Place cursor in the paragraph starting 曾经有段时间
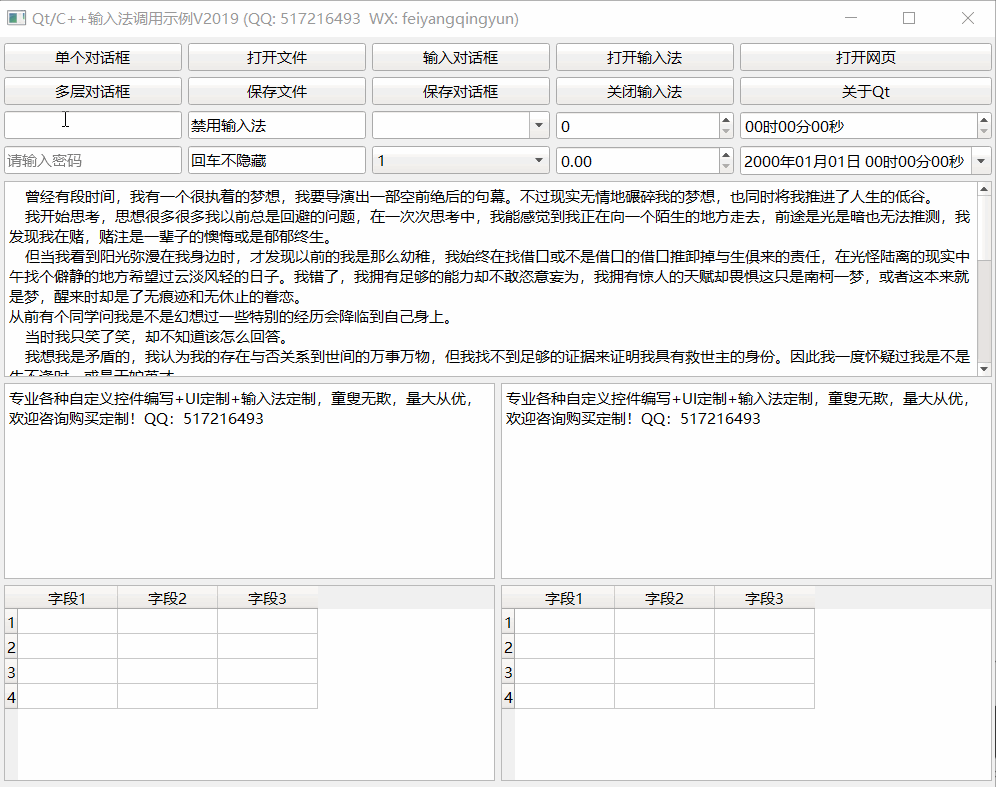996x787 pixels. click(480, 197)
